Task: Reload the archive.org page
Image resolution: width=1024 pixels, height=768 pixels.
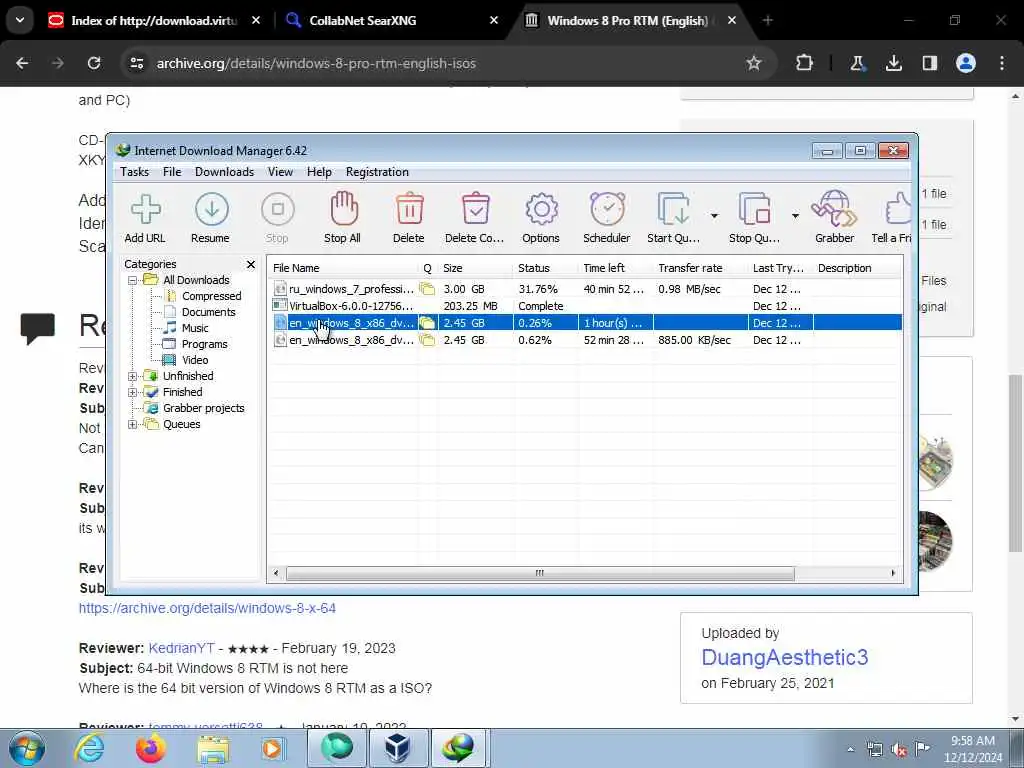Action: (x=94, y=63)
